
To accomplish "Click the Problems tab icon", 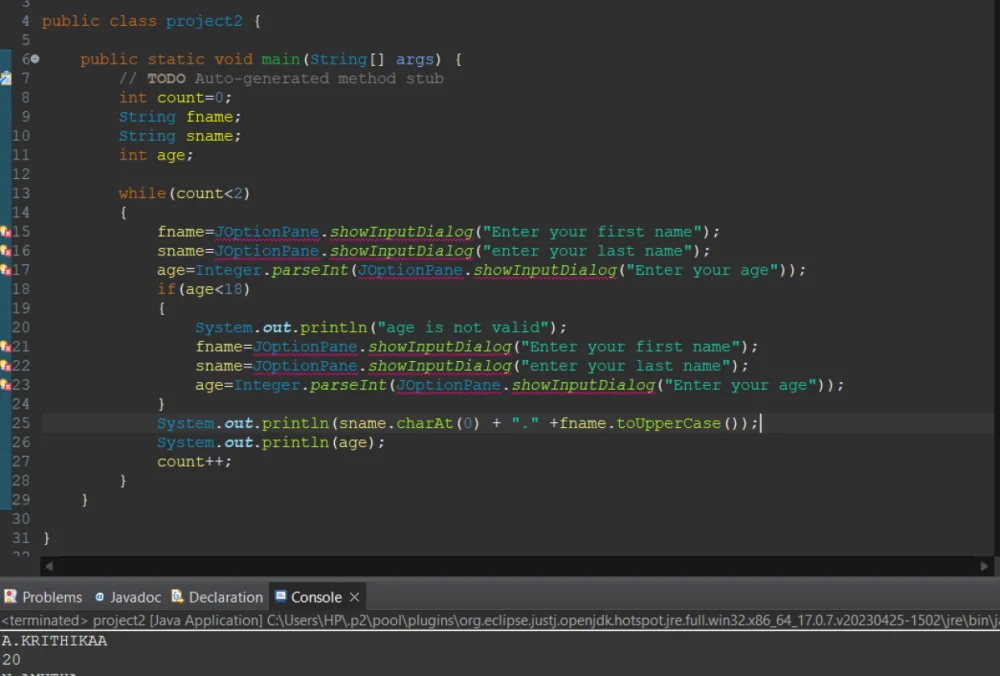I will tap(10, 596).
